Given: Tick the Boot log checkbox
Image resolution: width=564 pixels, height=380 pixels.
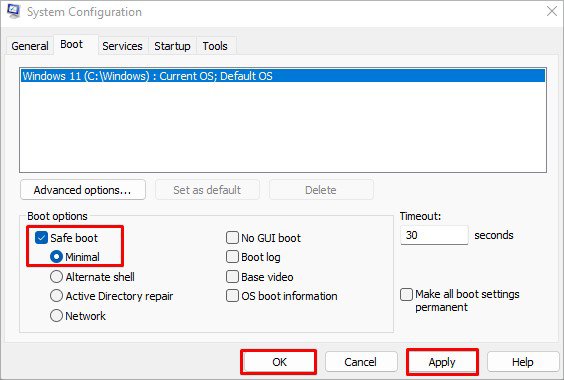Looking at the screenshot, I should click(x=232, y=257).
